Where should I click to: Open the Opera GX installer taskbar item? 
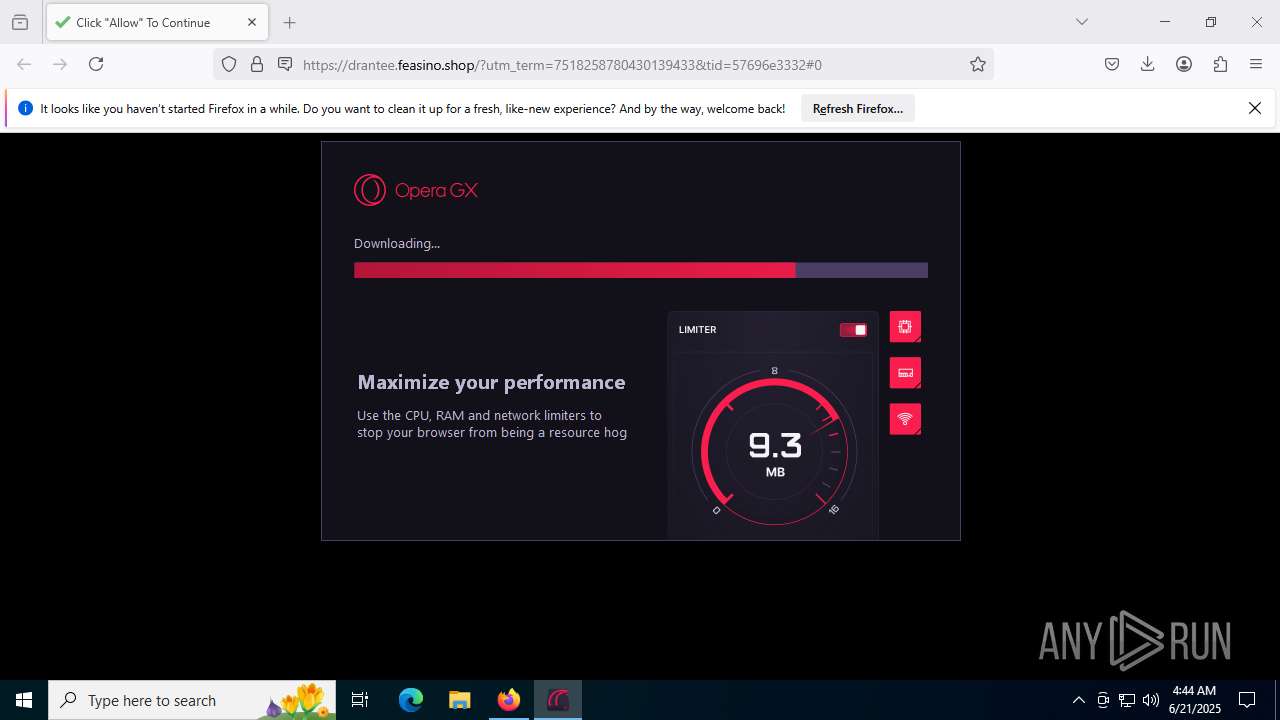pyautogui.click(x=558, y=700)
